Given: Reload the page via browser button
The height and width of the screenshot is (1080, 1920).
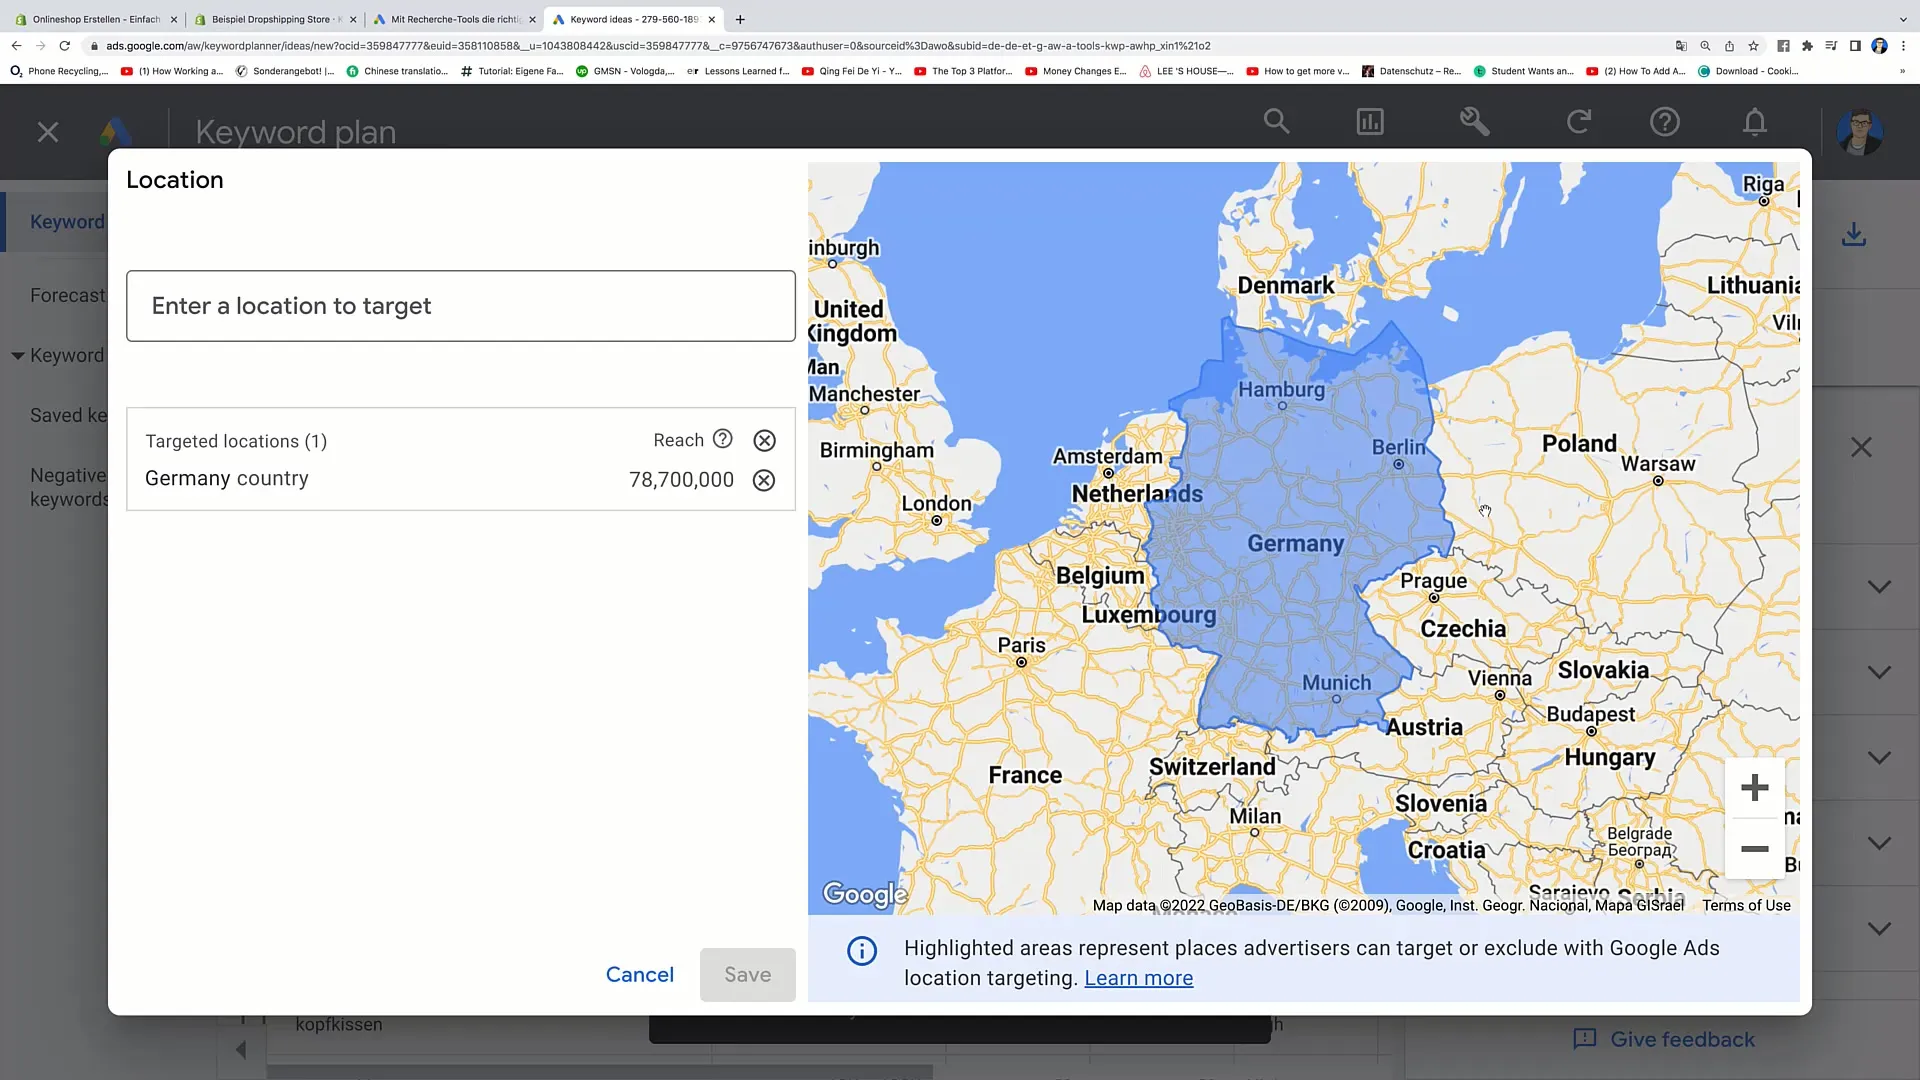Looking at the screenshot, I should coord(65,46).
